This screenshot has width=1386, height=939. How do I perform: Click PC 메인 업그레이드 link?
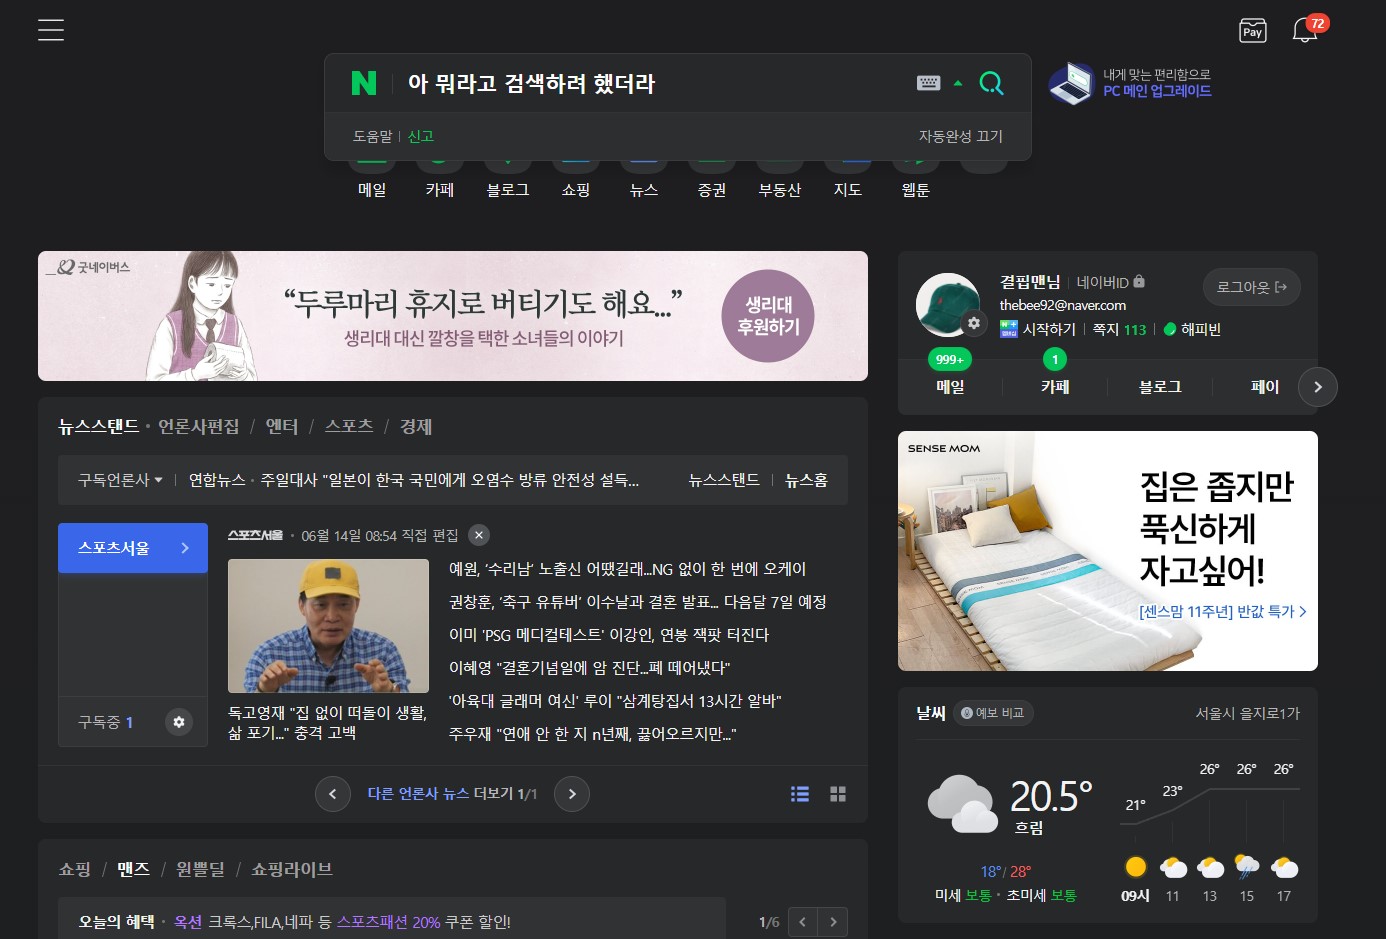(x=1157, y=91)
